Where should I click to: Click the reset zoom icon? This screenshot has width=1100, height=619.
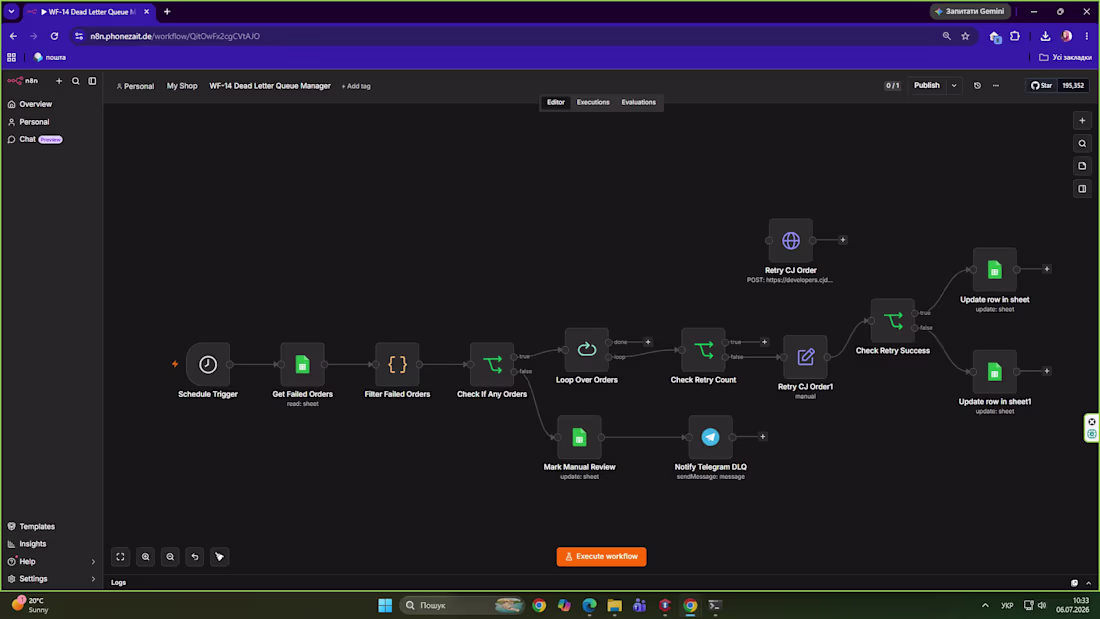click(x=195, y=557)
